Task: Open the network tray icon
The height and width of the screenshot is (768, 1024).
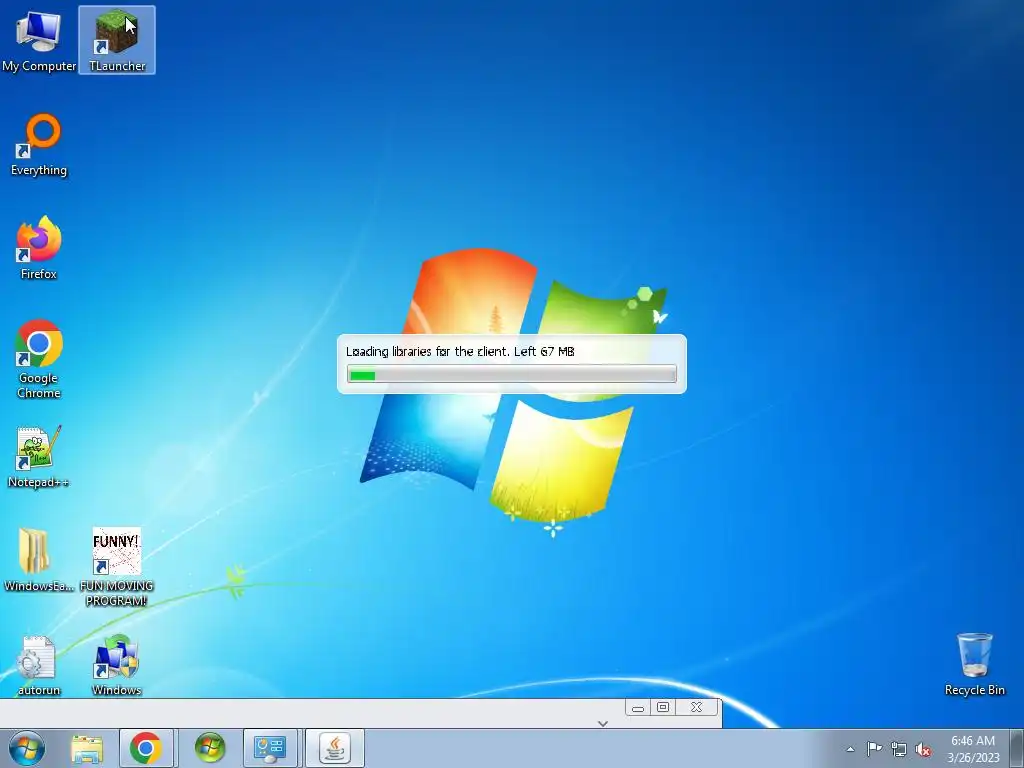Action: [x=899, y=749]
